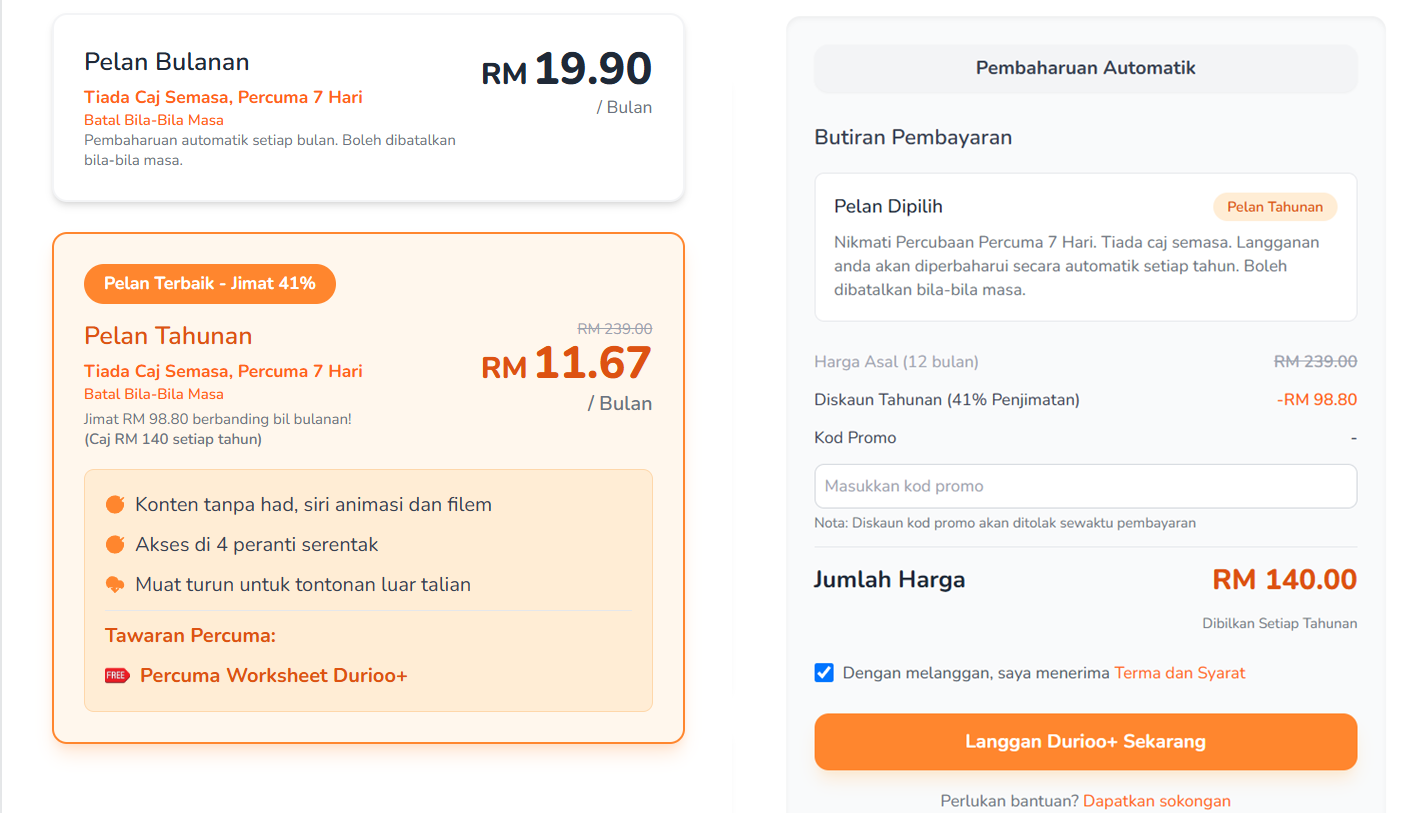Tick the terms agreement checkbox
This screenshot has height=813, width=1423.
pos(824,672)
